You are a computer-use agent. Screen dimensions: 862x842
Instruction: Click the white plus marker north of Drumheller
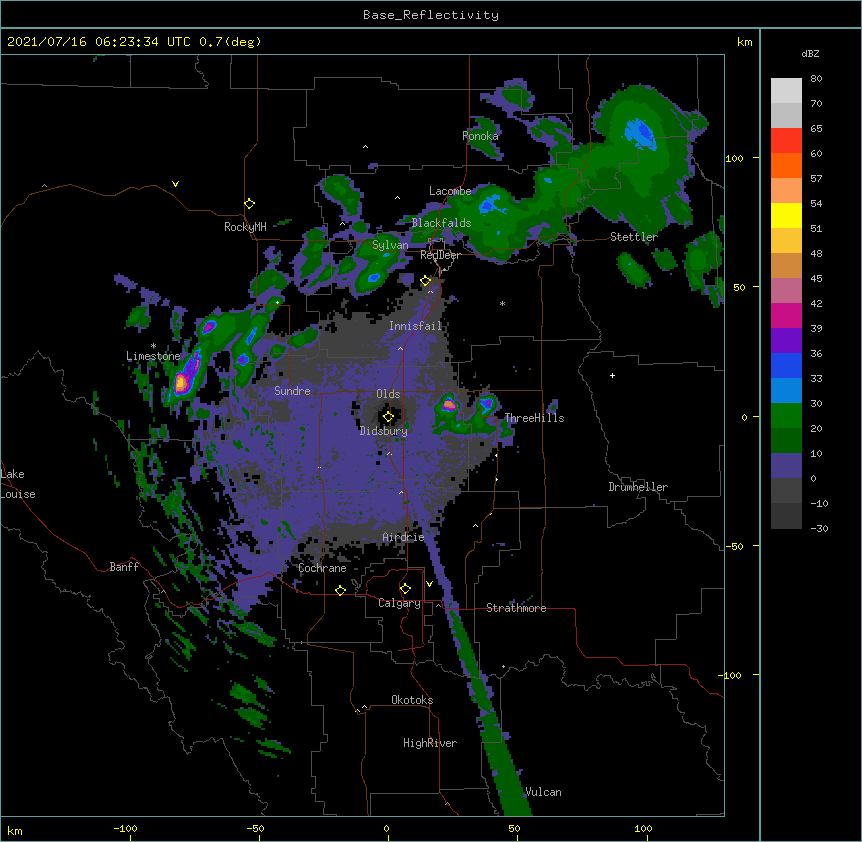tap(612, 375)
